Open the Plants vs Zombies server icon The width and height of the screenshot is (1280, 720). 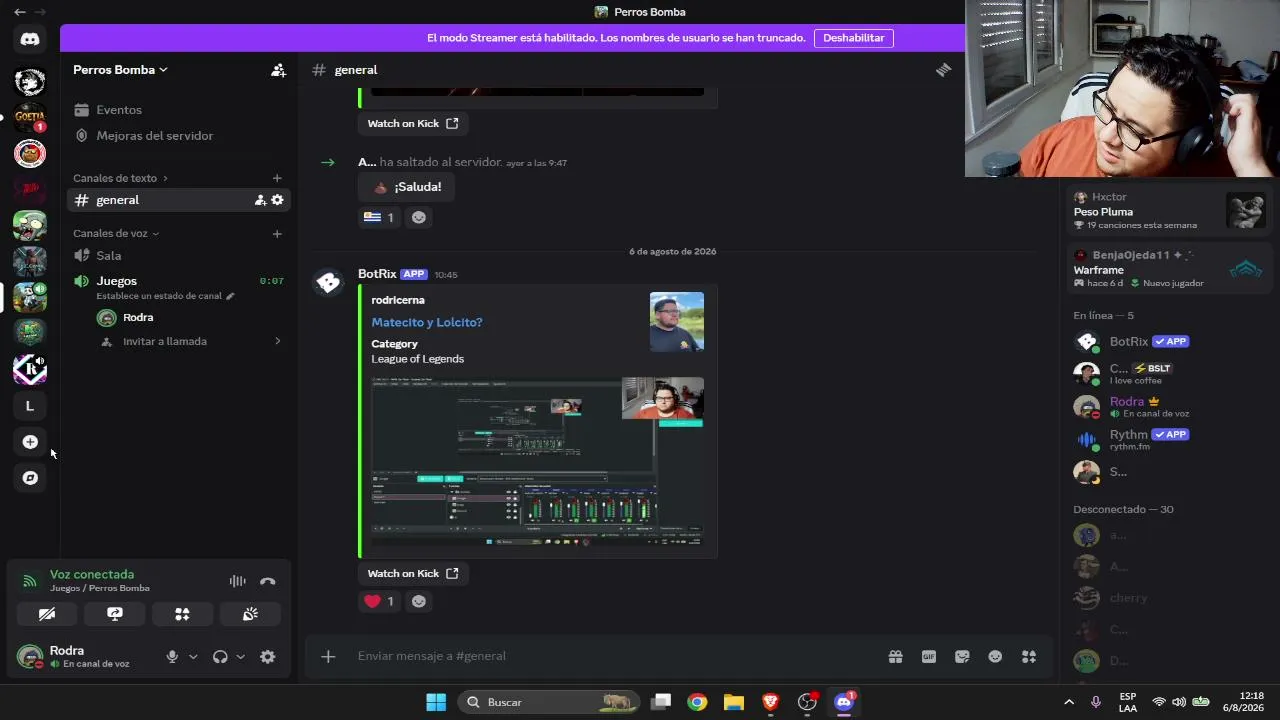coord(30,226)
